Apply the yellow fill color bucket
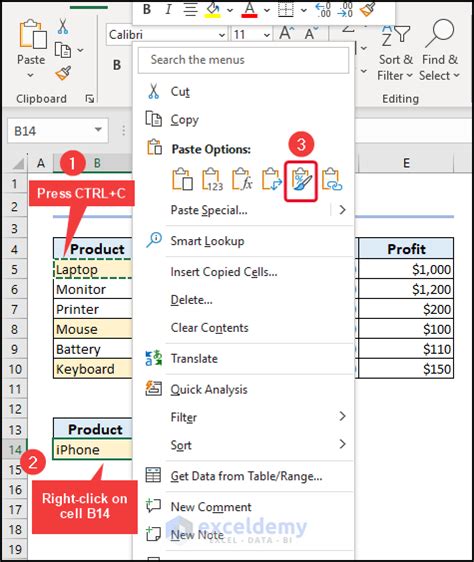The image size is (474, 562). pyautogui.click(x=212, y=9)
